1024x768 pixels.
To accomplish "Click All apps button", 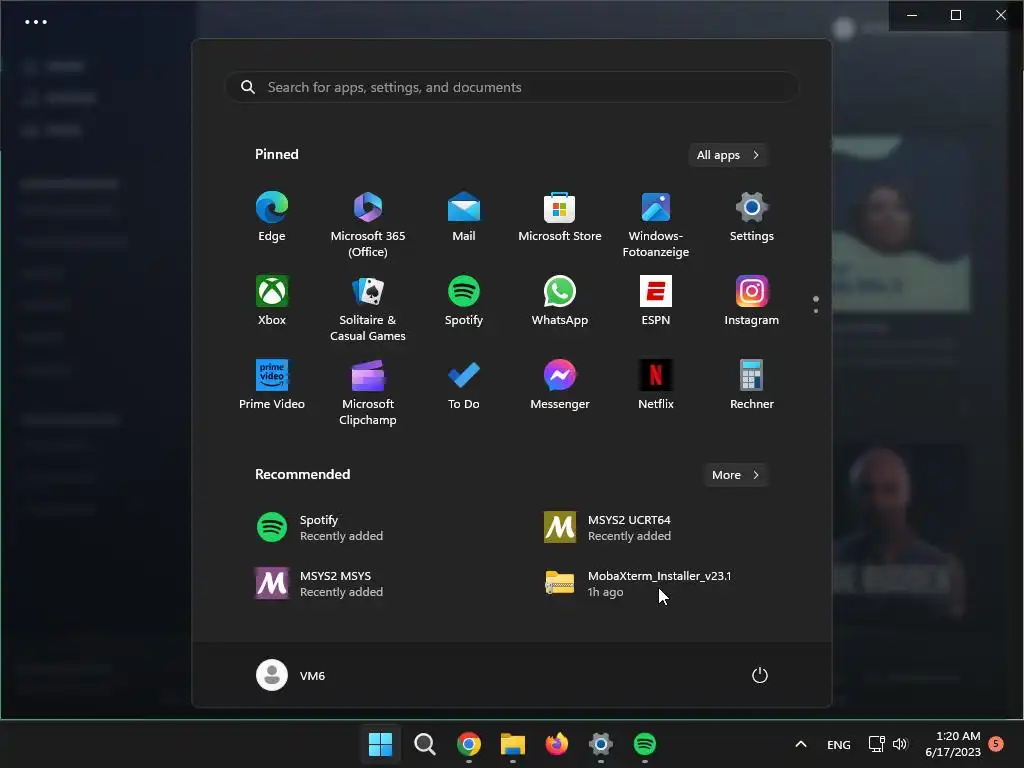I will click(x=728, y=155).
